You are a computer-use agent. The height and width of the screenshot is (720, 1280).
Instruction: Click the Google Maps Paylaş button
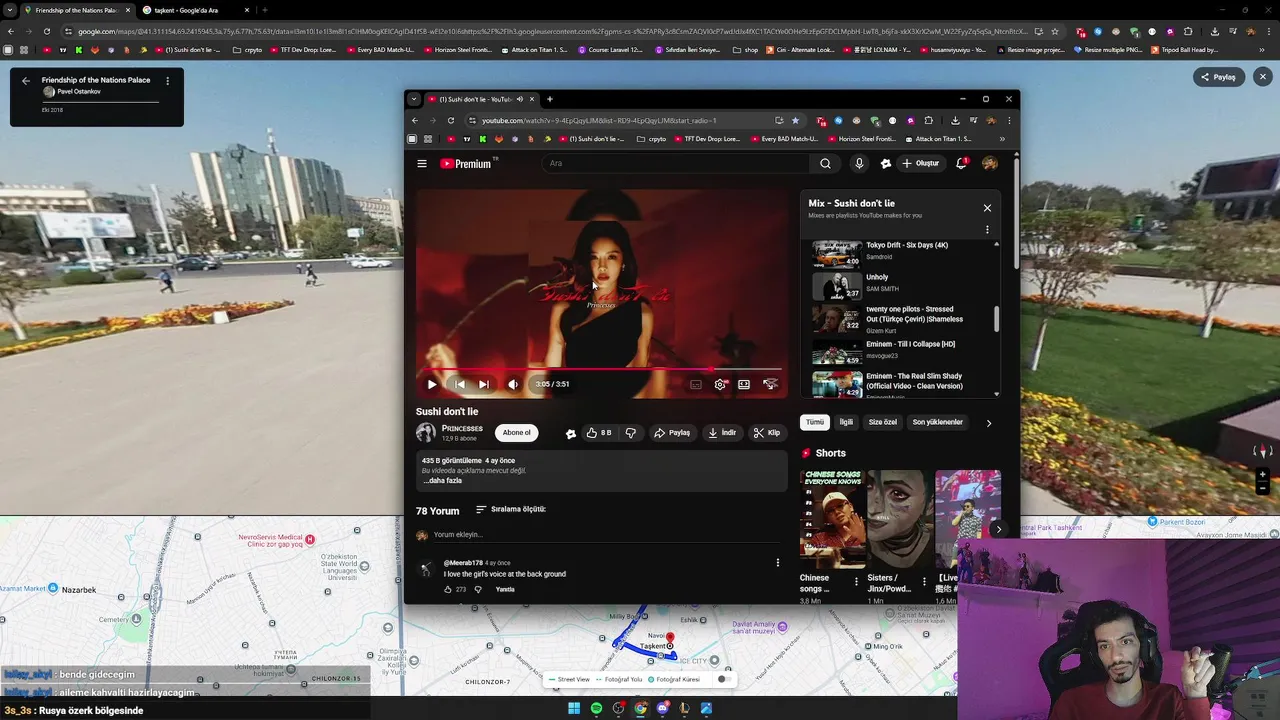1219,77
